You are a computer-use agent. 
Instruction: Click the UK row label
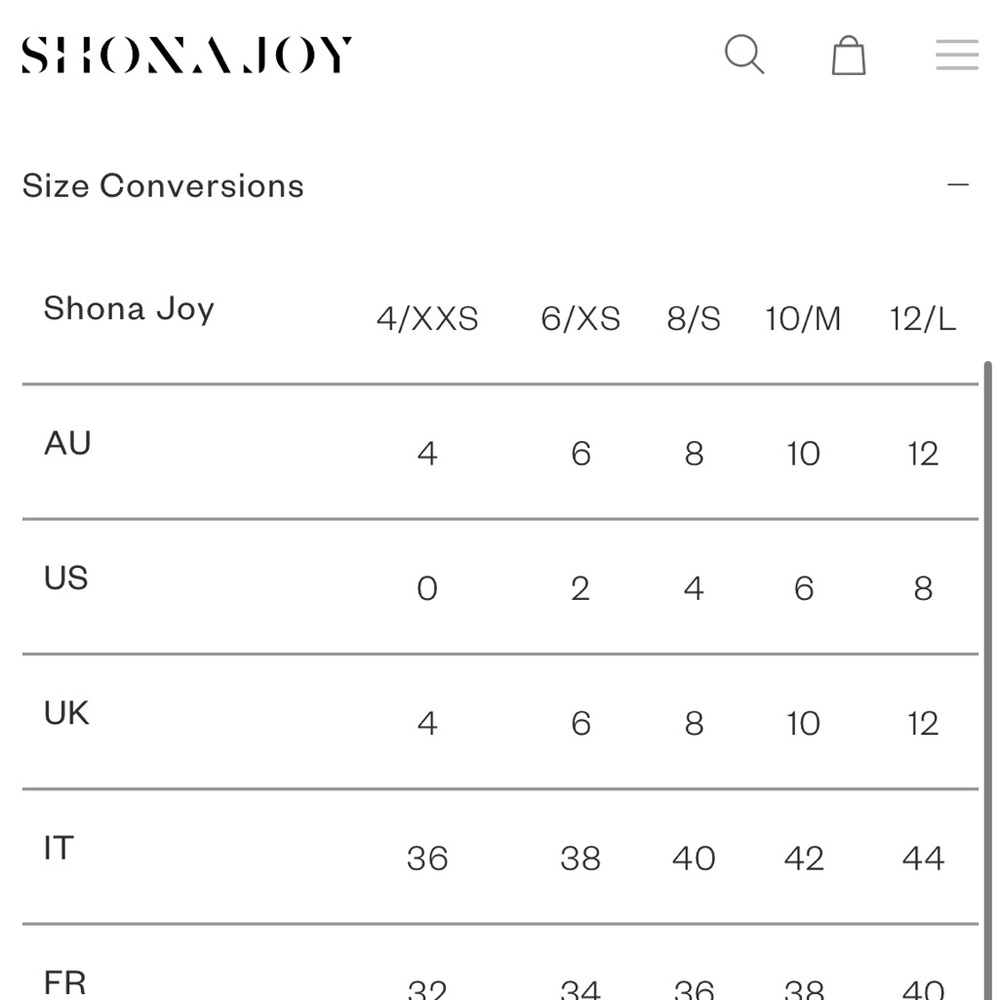click(66, 713)
